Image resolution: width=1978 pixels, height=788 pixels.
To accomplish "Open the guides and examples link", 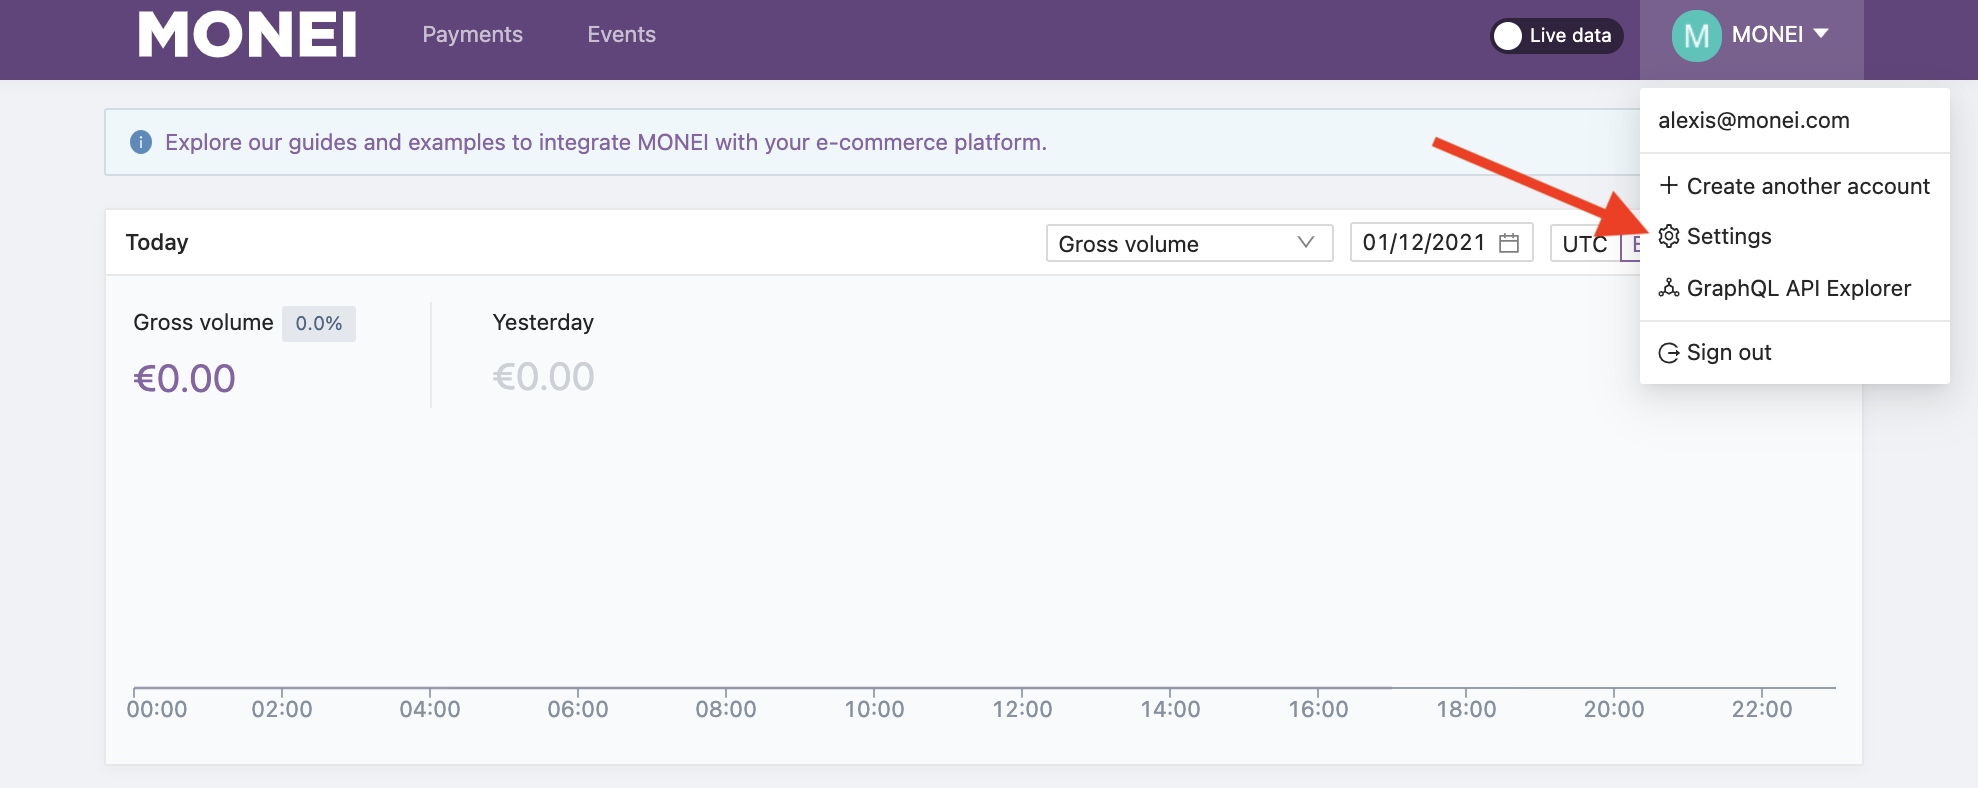I will [606, 142].
